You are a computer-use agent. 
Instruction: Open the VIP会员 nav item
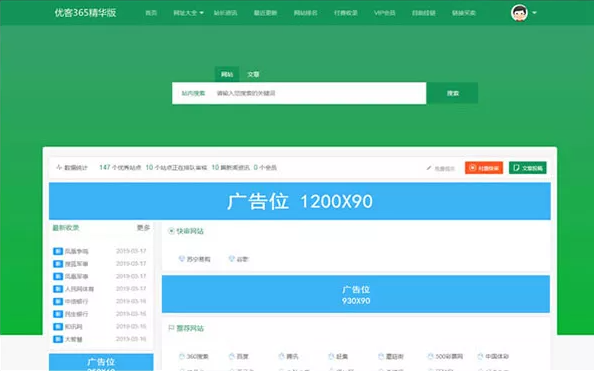coord(385,13)
